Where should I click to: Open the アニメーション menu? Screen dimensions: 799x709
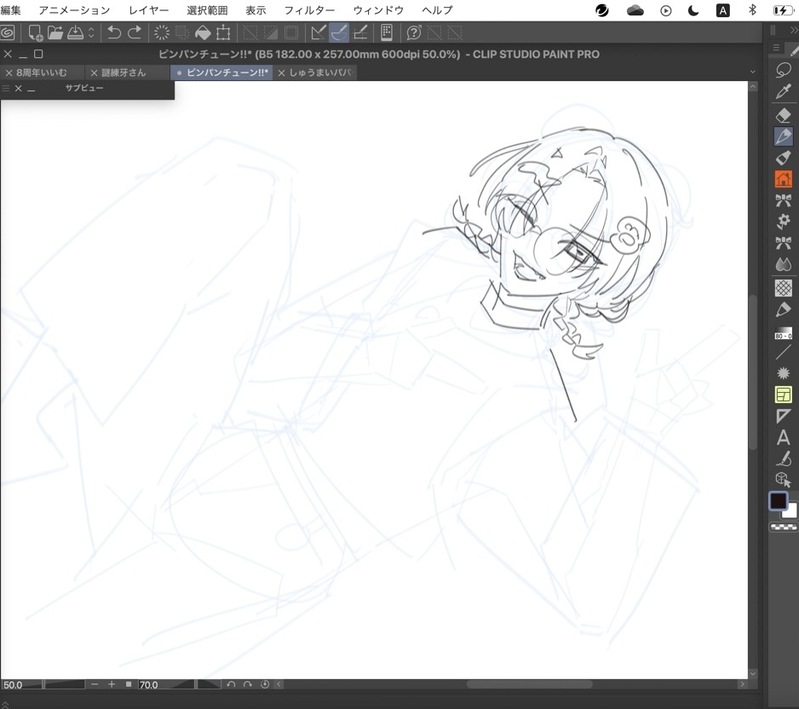[74, 10]
